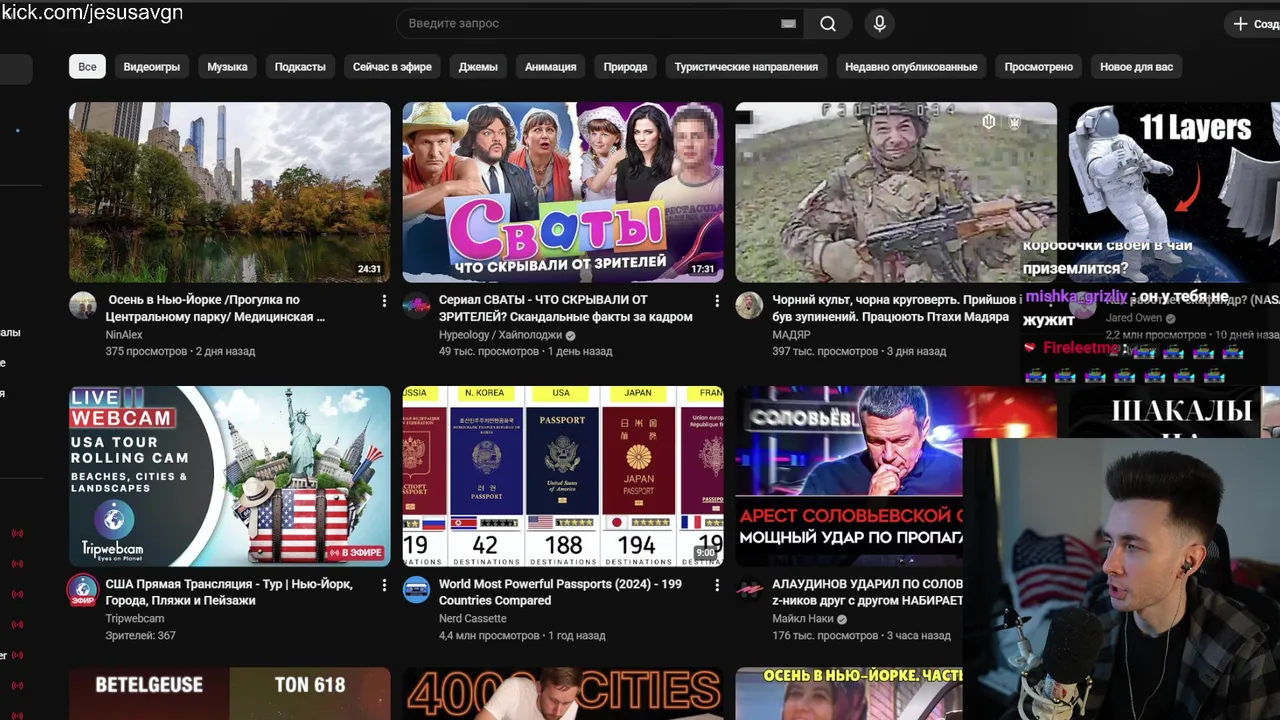Open Майкл Наки channel avatar
The image size is (1280, 720).
(749, 589)
